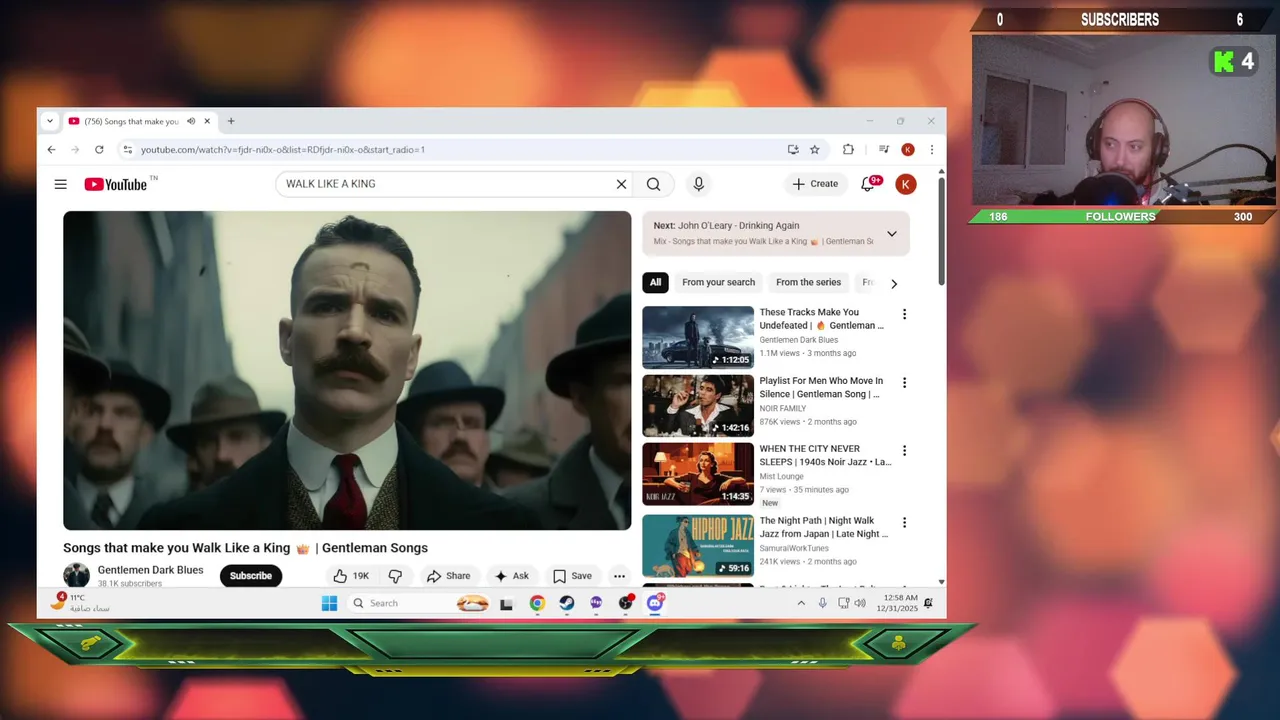Open the video's more actions ellipsis

tap(619, 576)
